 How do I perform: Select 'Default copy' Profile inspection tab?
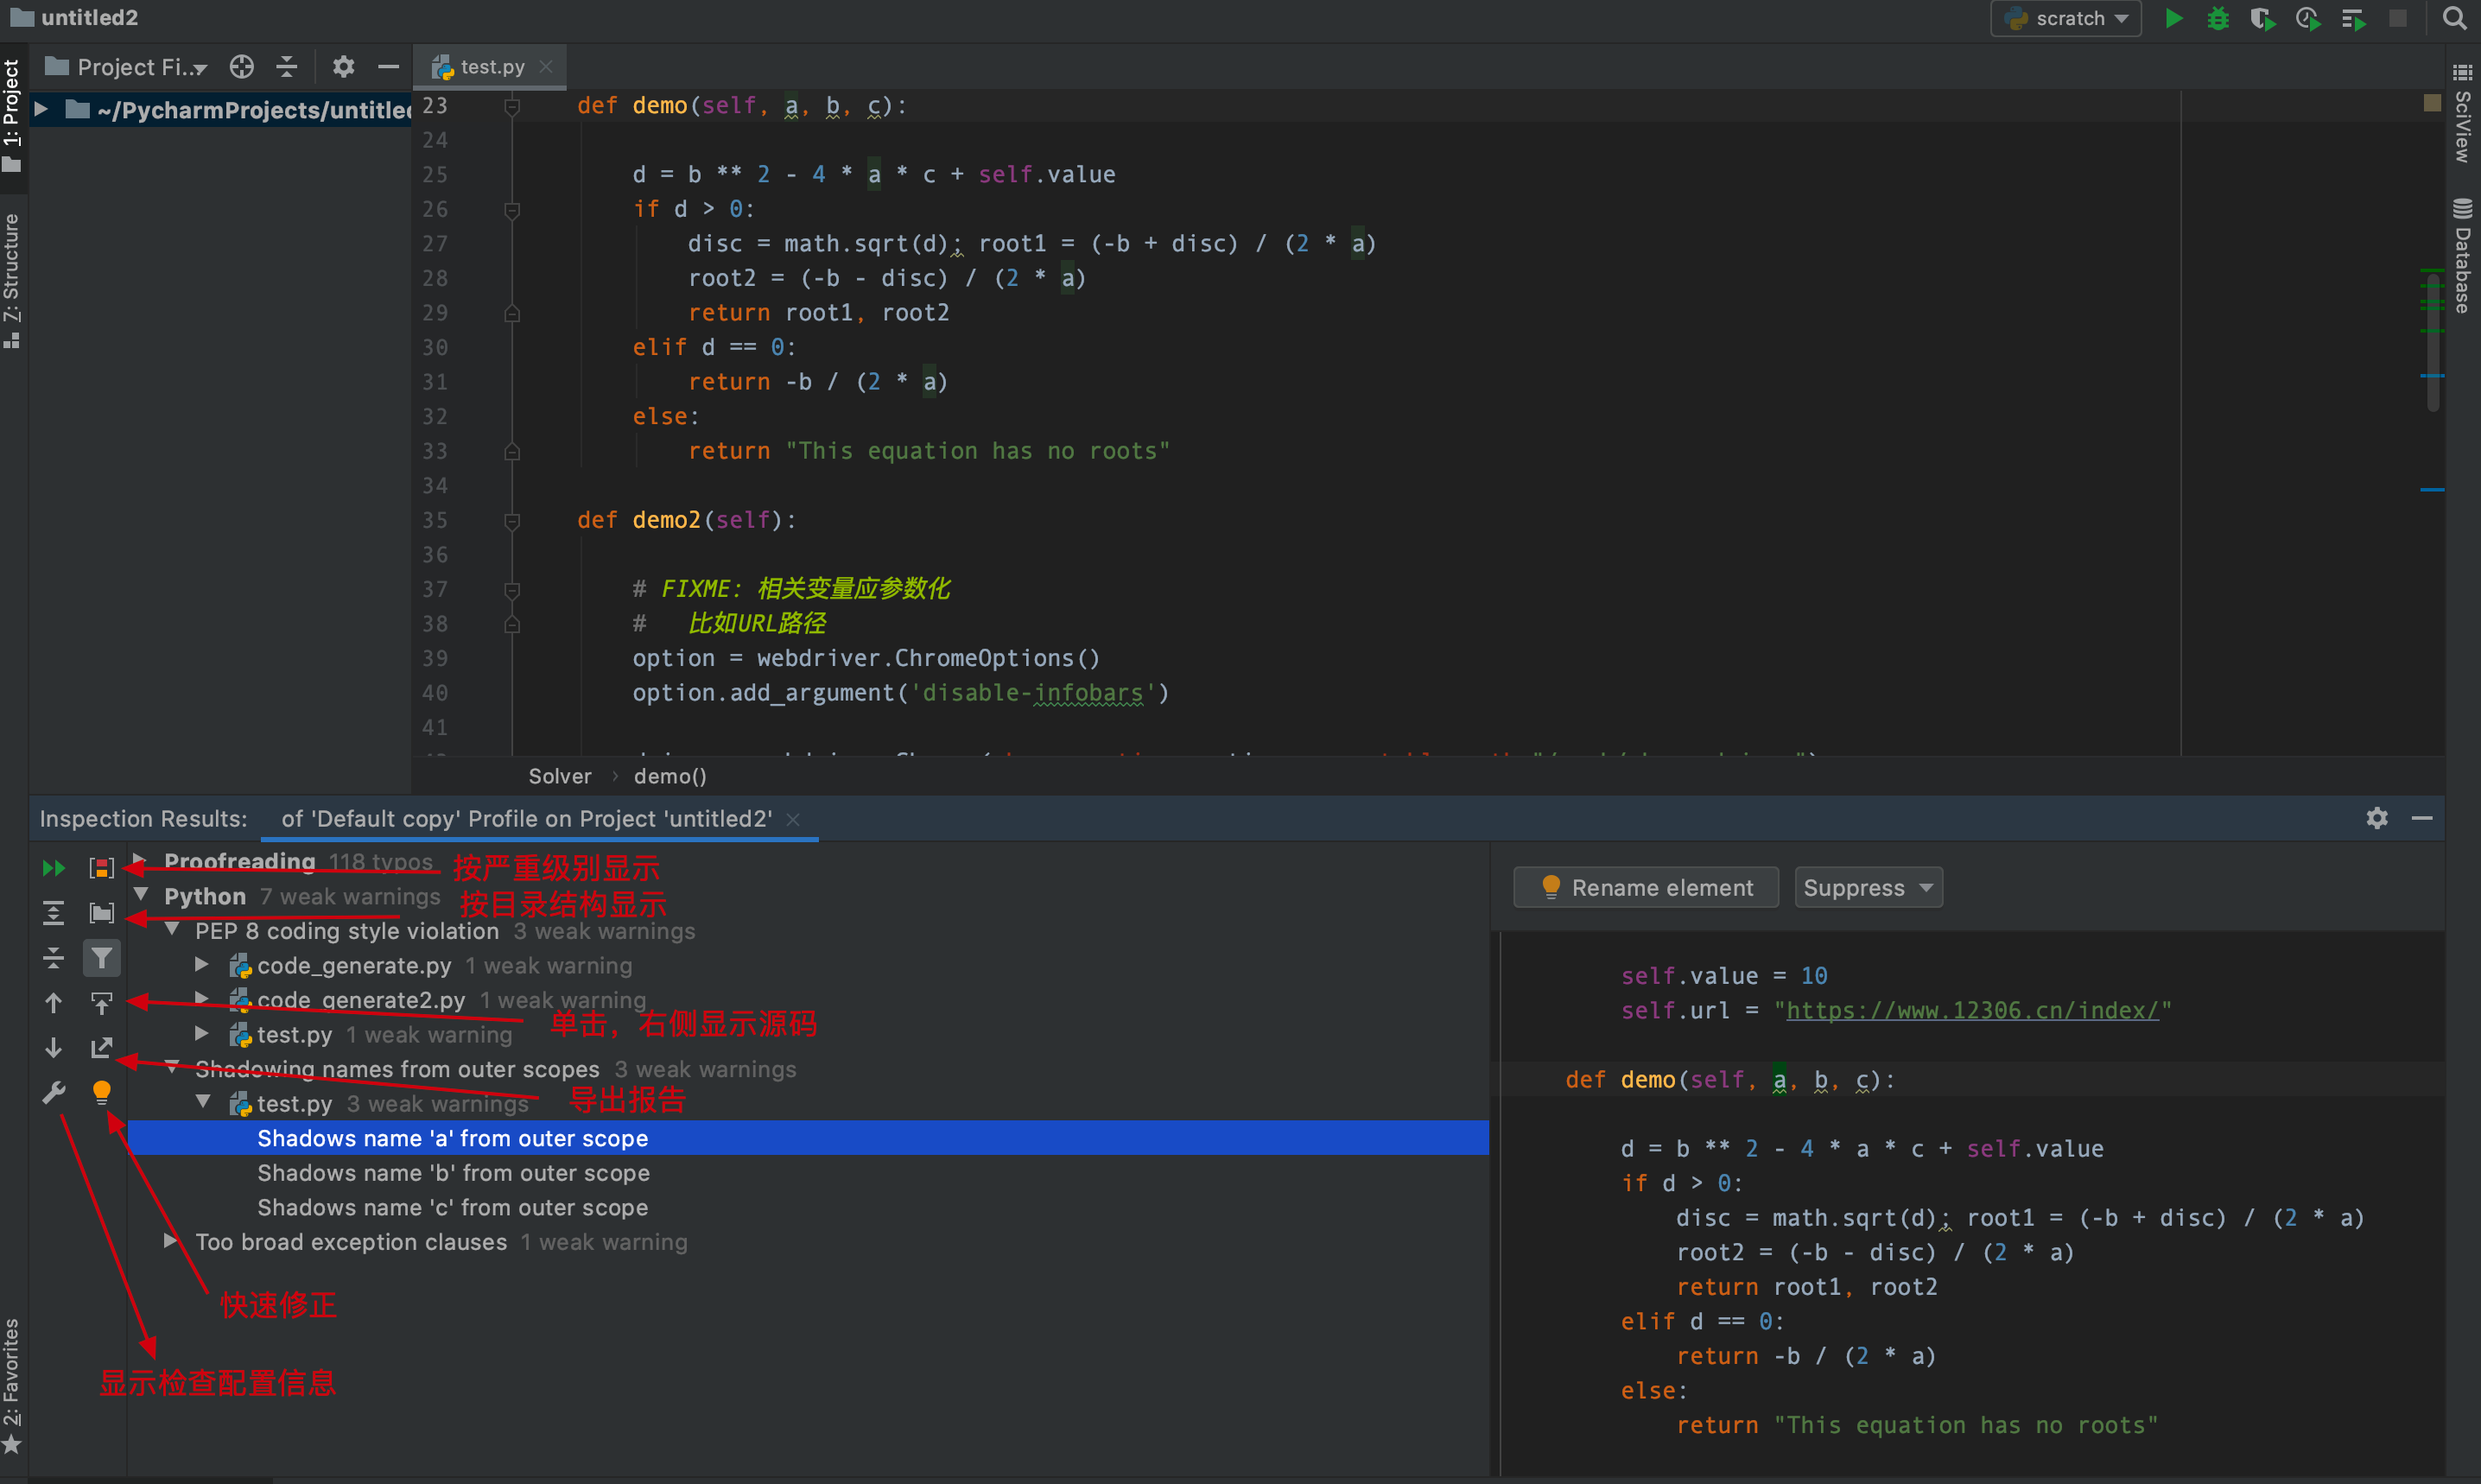click(526, 818)
